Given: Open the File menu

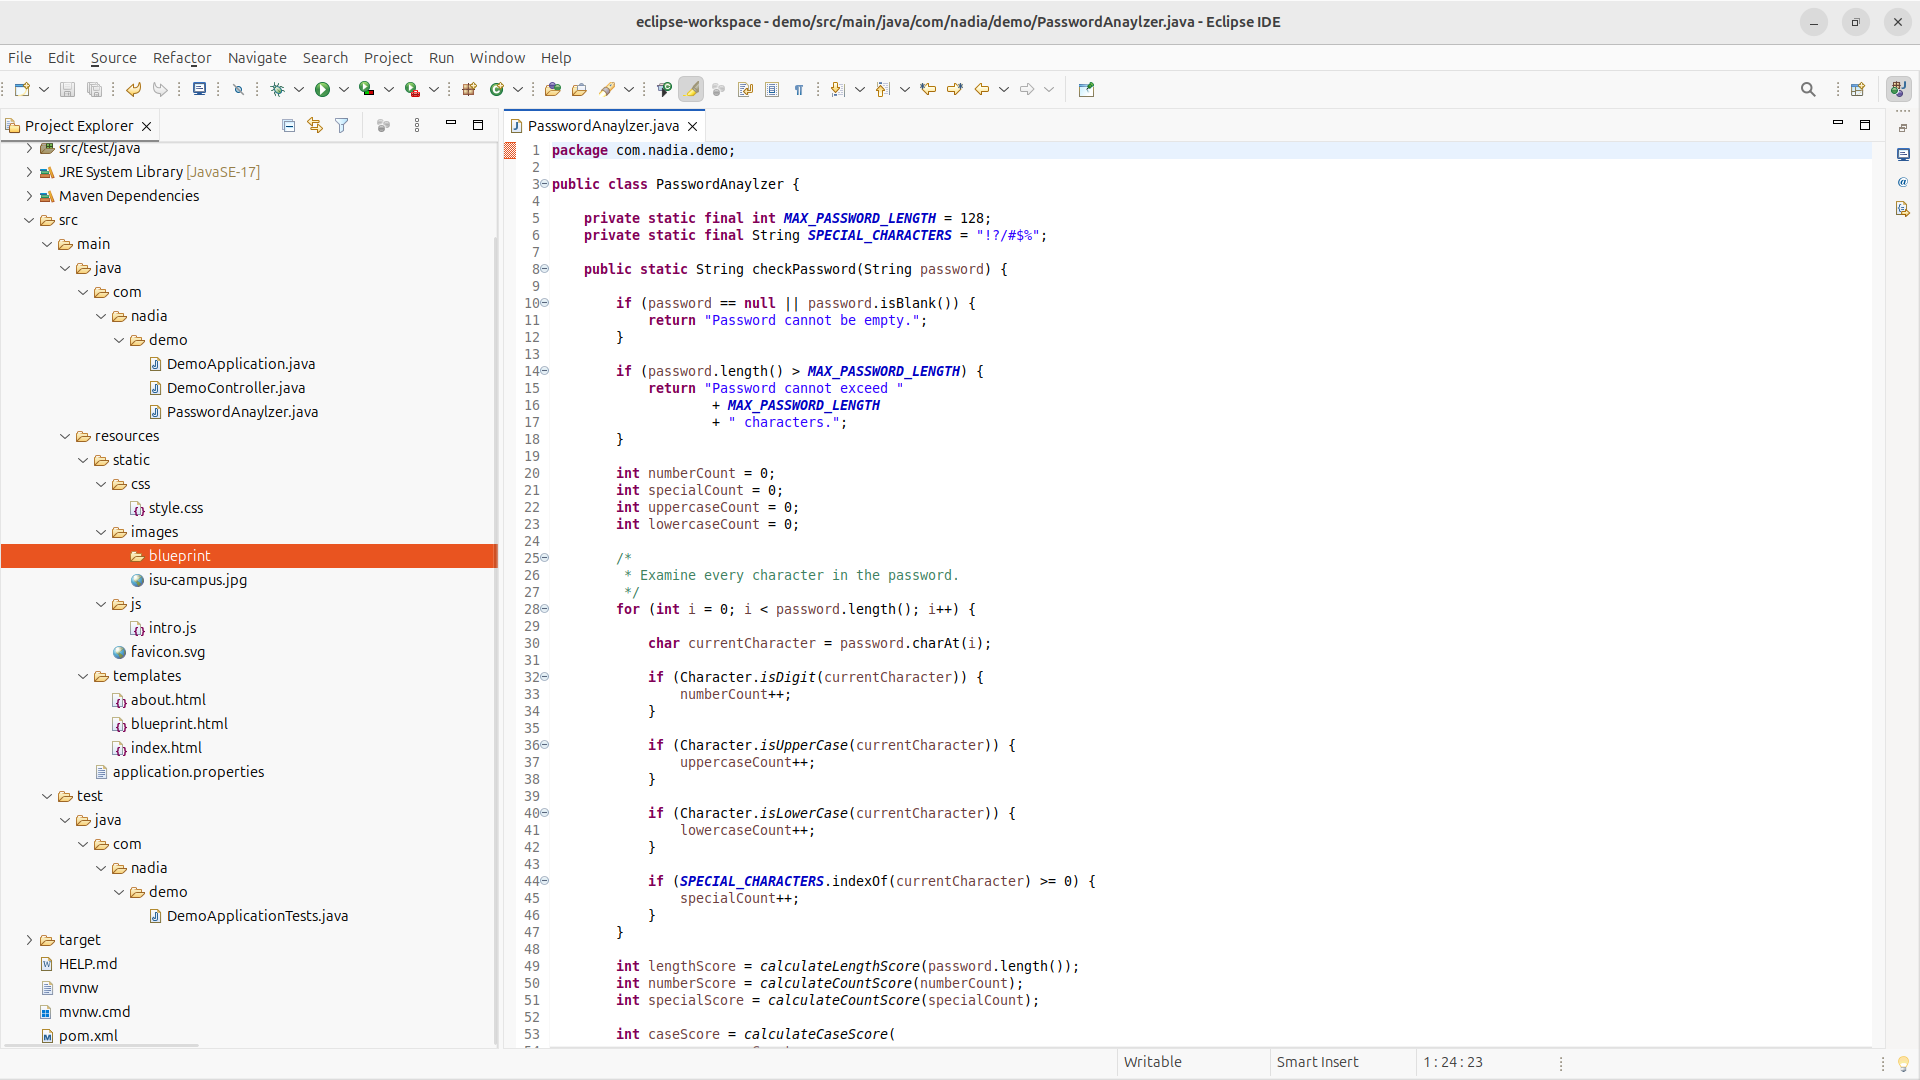Looking at the screenshot, I should tap(20, 58).
